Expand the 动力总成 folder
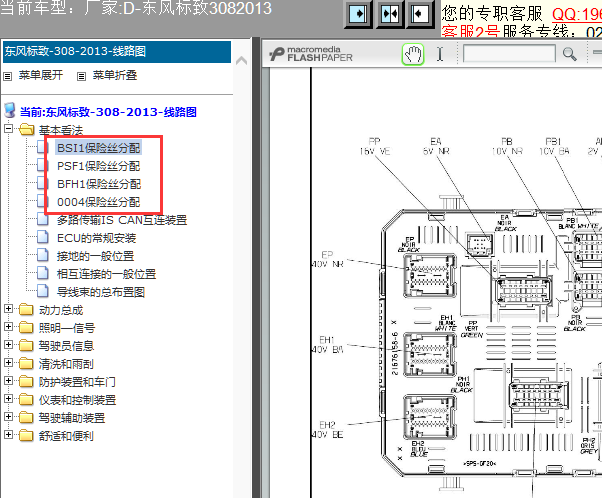This screenshot has height=498, width=602. pos(8,308)
